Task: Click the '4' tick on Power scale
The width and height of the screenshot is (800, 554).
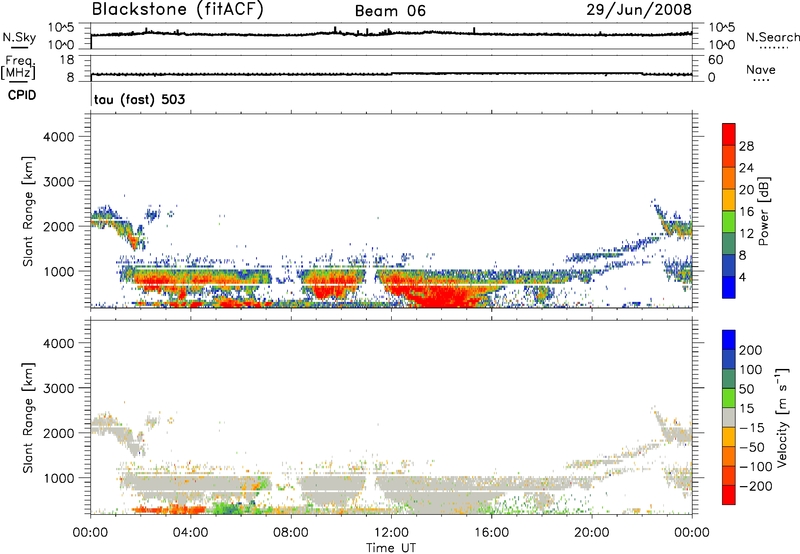Action: 742,277
